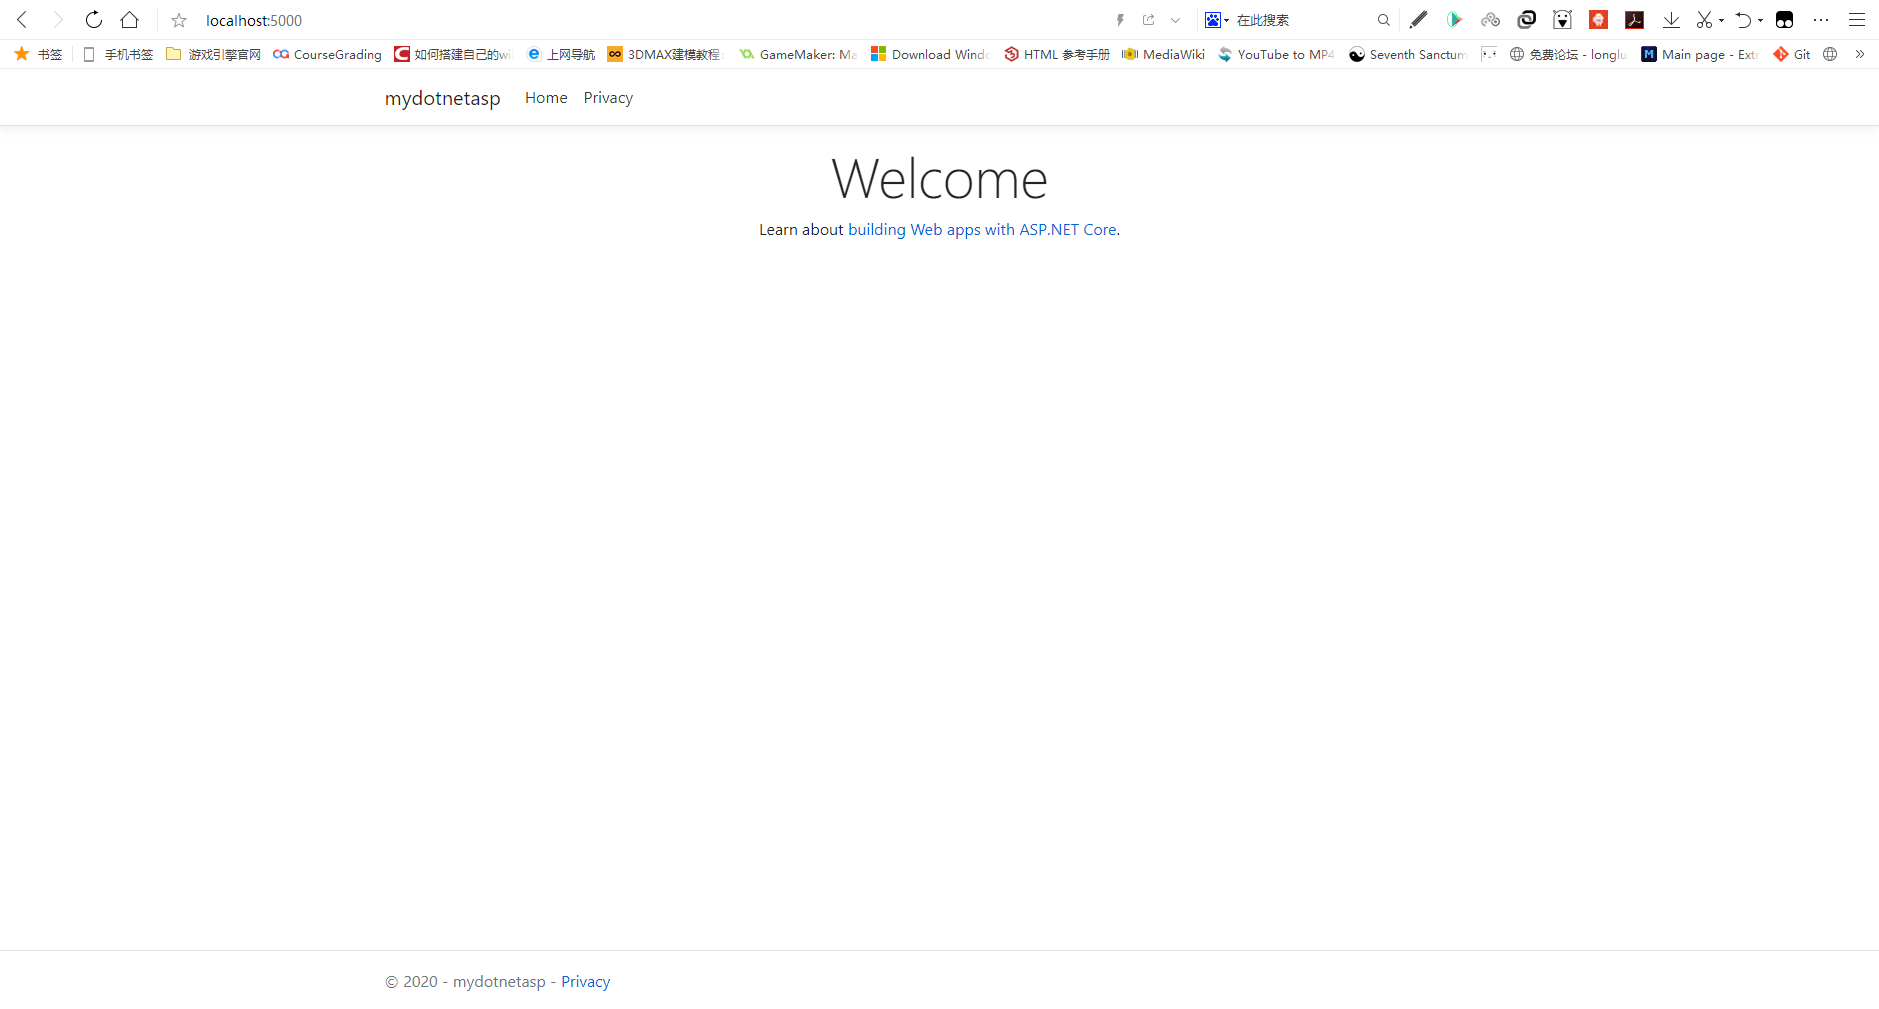This screenshot has height=1009, width=1879.
Task: Click the Welcome heading
Action: [939, 179]
